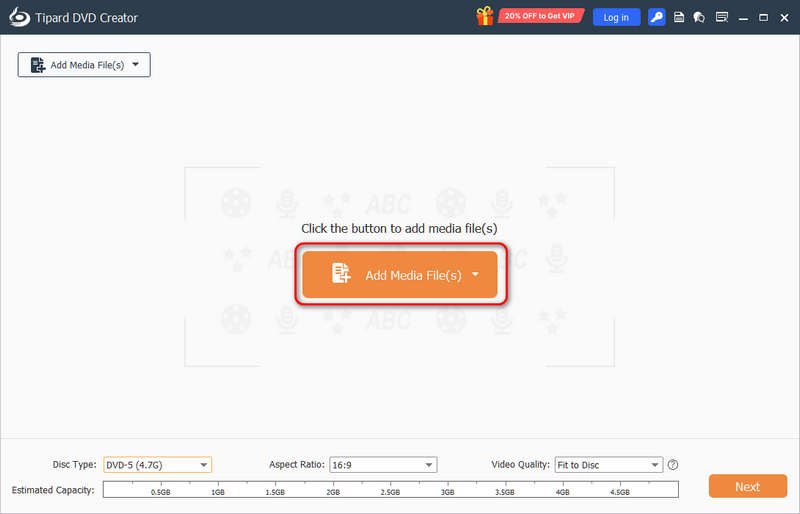Click the 'Estimated Capacity:' label
800x514 pixels.
click(x=53, y=490)
